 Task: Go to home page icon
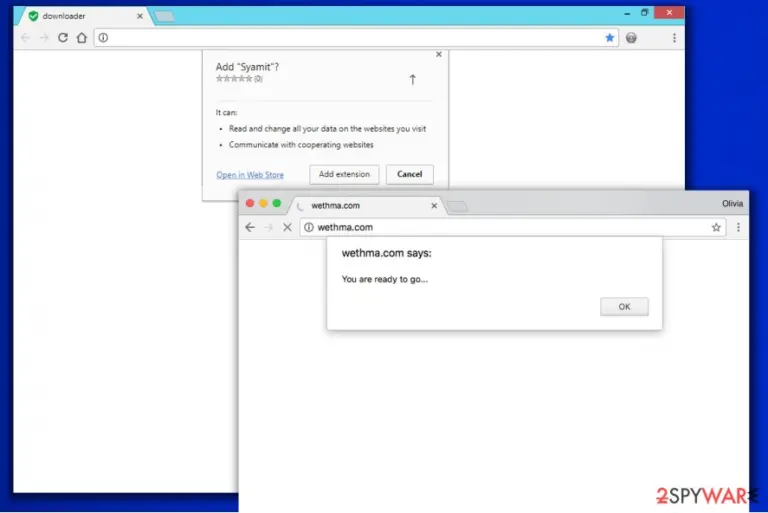coord(82,38)
